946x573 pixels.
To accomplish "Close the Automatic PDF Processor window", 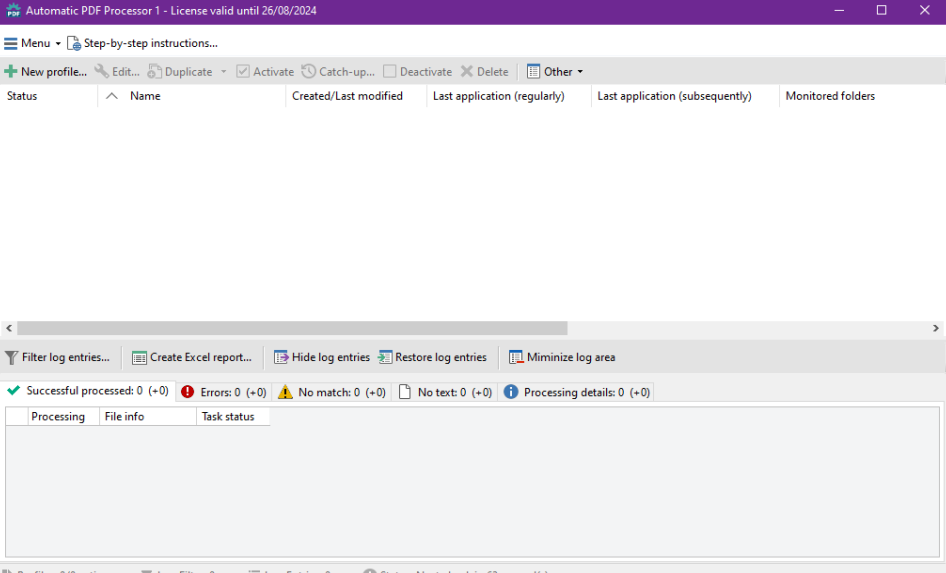I will pyautogui.click(x=924, y=11).
